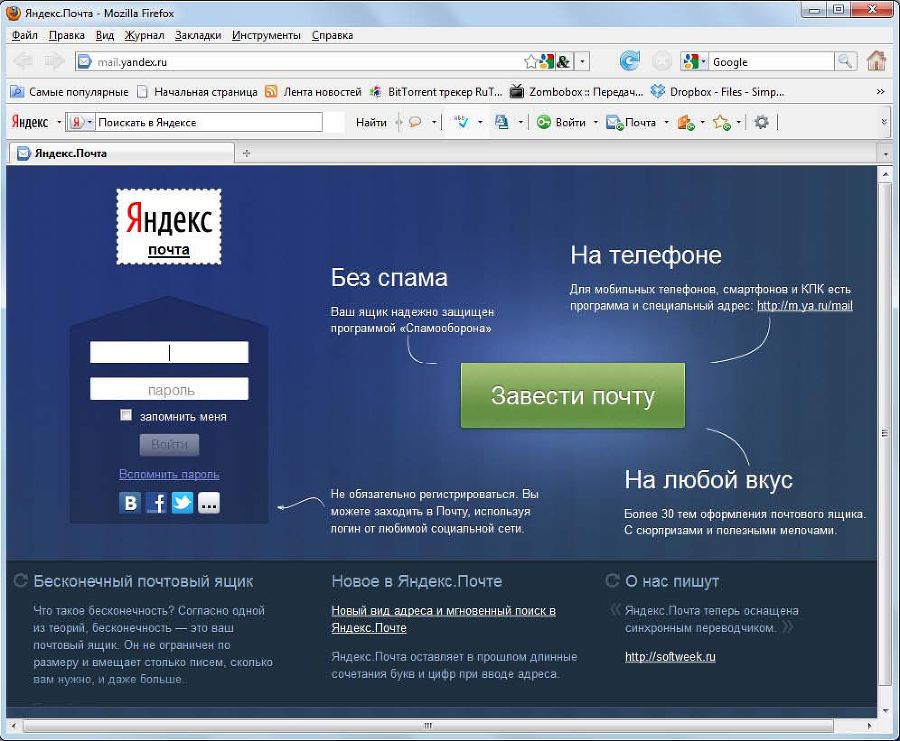This screenshot has height=741, width=900.
Task: Click the horizontal scrollbar thumb
Action: click(428, 724)
